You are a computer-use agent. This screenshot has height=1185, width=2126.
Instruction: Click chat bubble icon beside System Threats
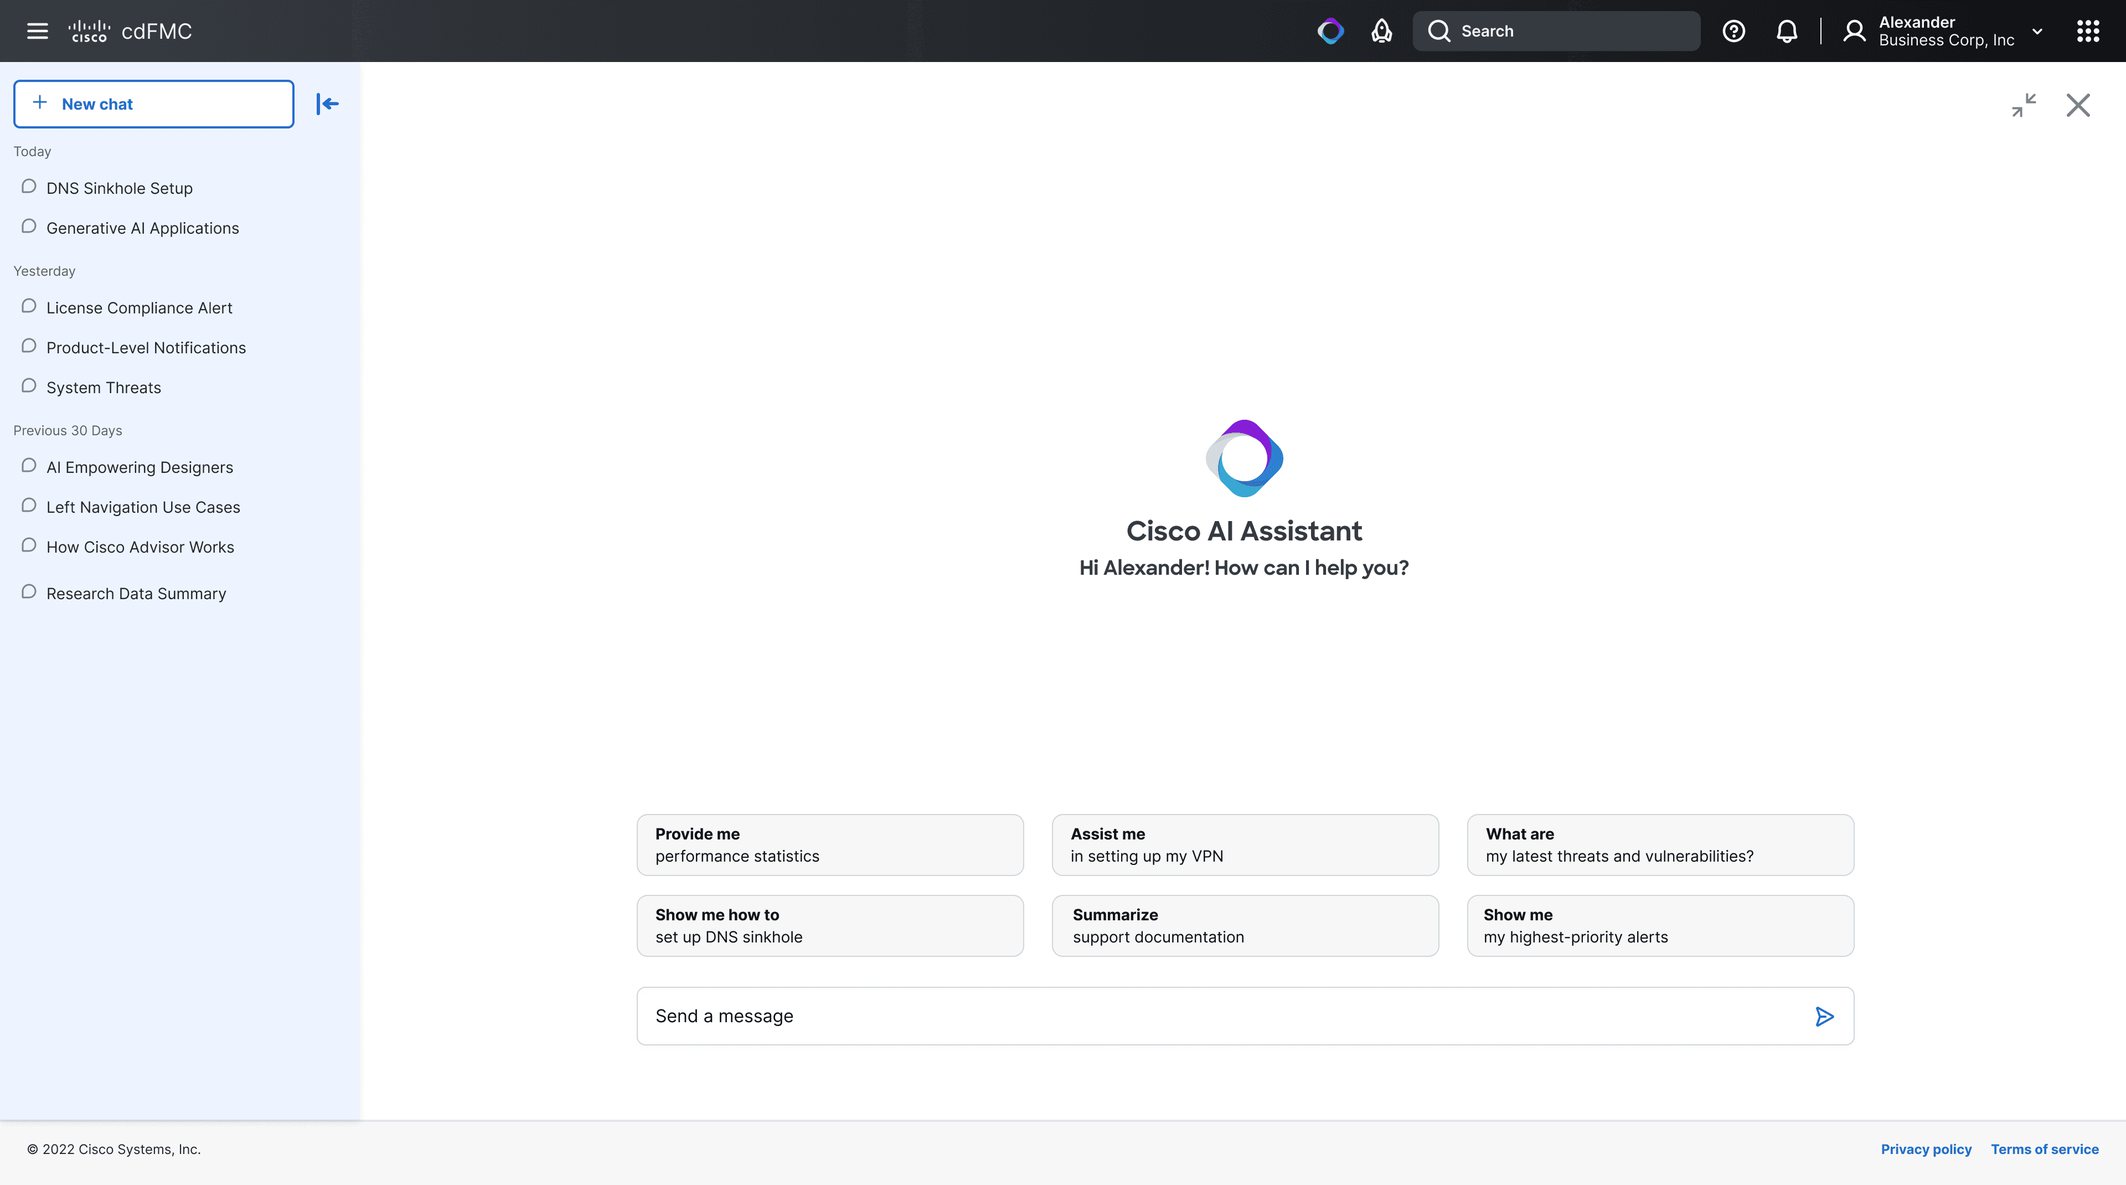point(29,387)
